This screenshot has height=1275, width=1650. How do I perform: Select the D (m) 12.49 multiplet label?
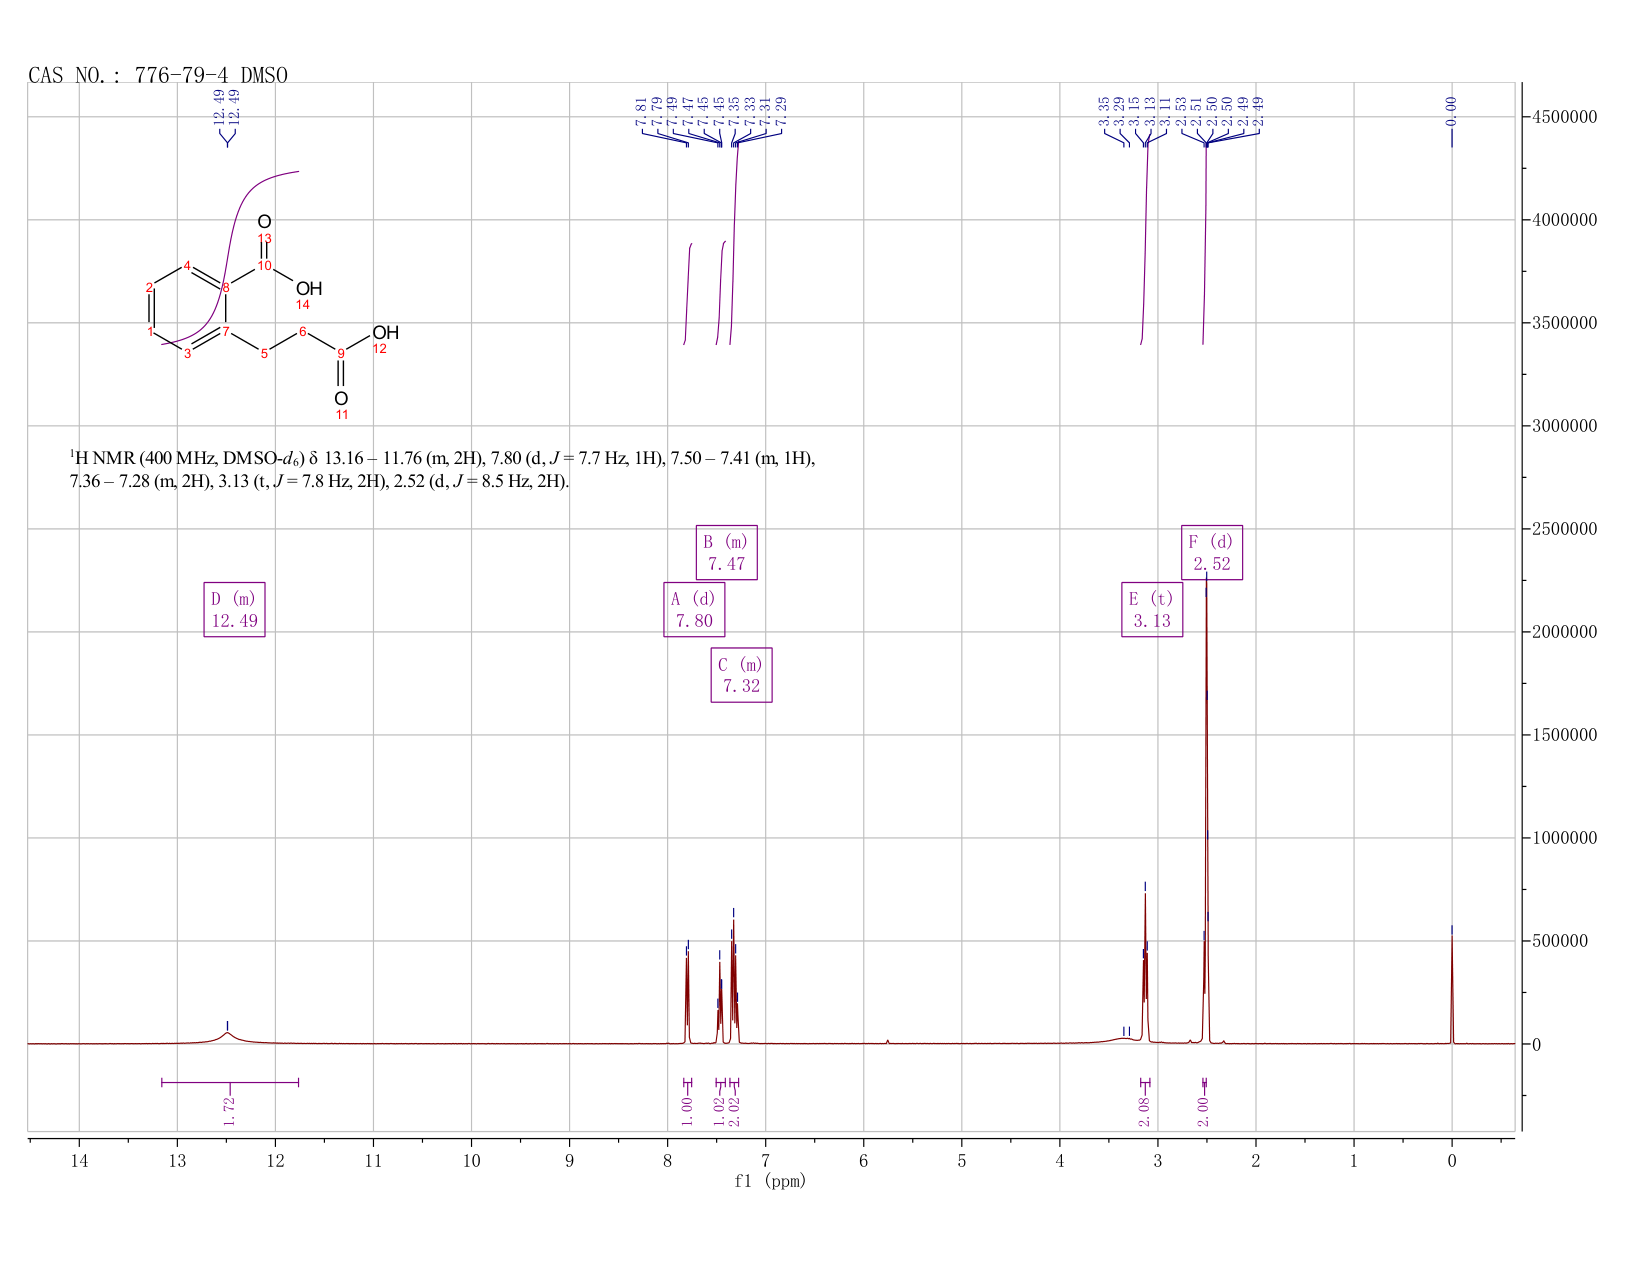234,609
